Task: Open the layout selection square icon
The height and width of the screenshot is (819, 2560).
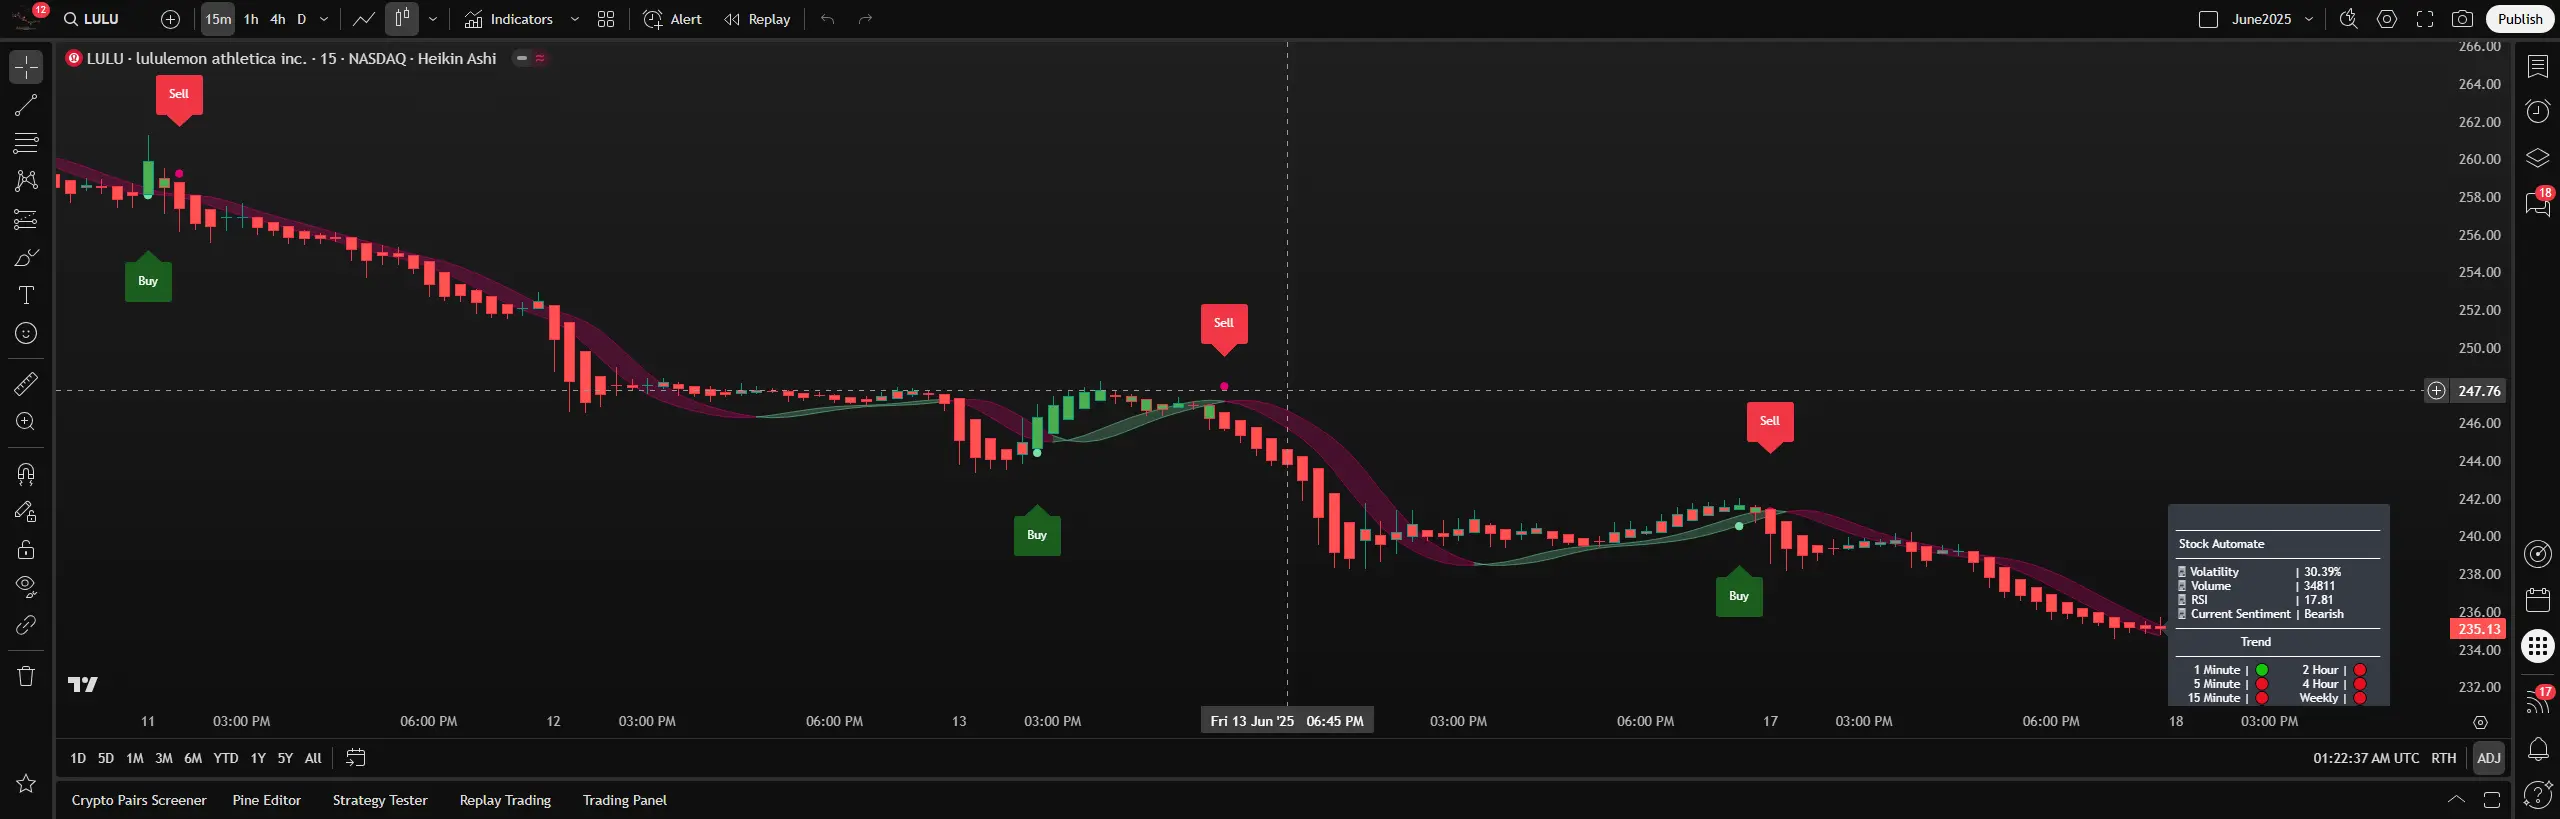Action: coord(2208,19)
